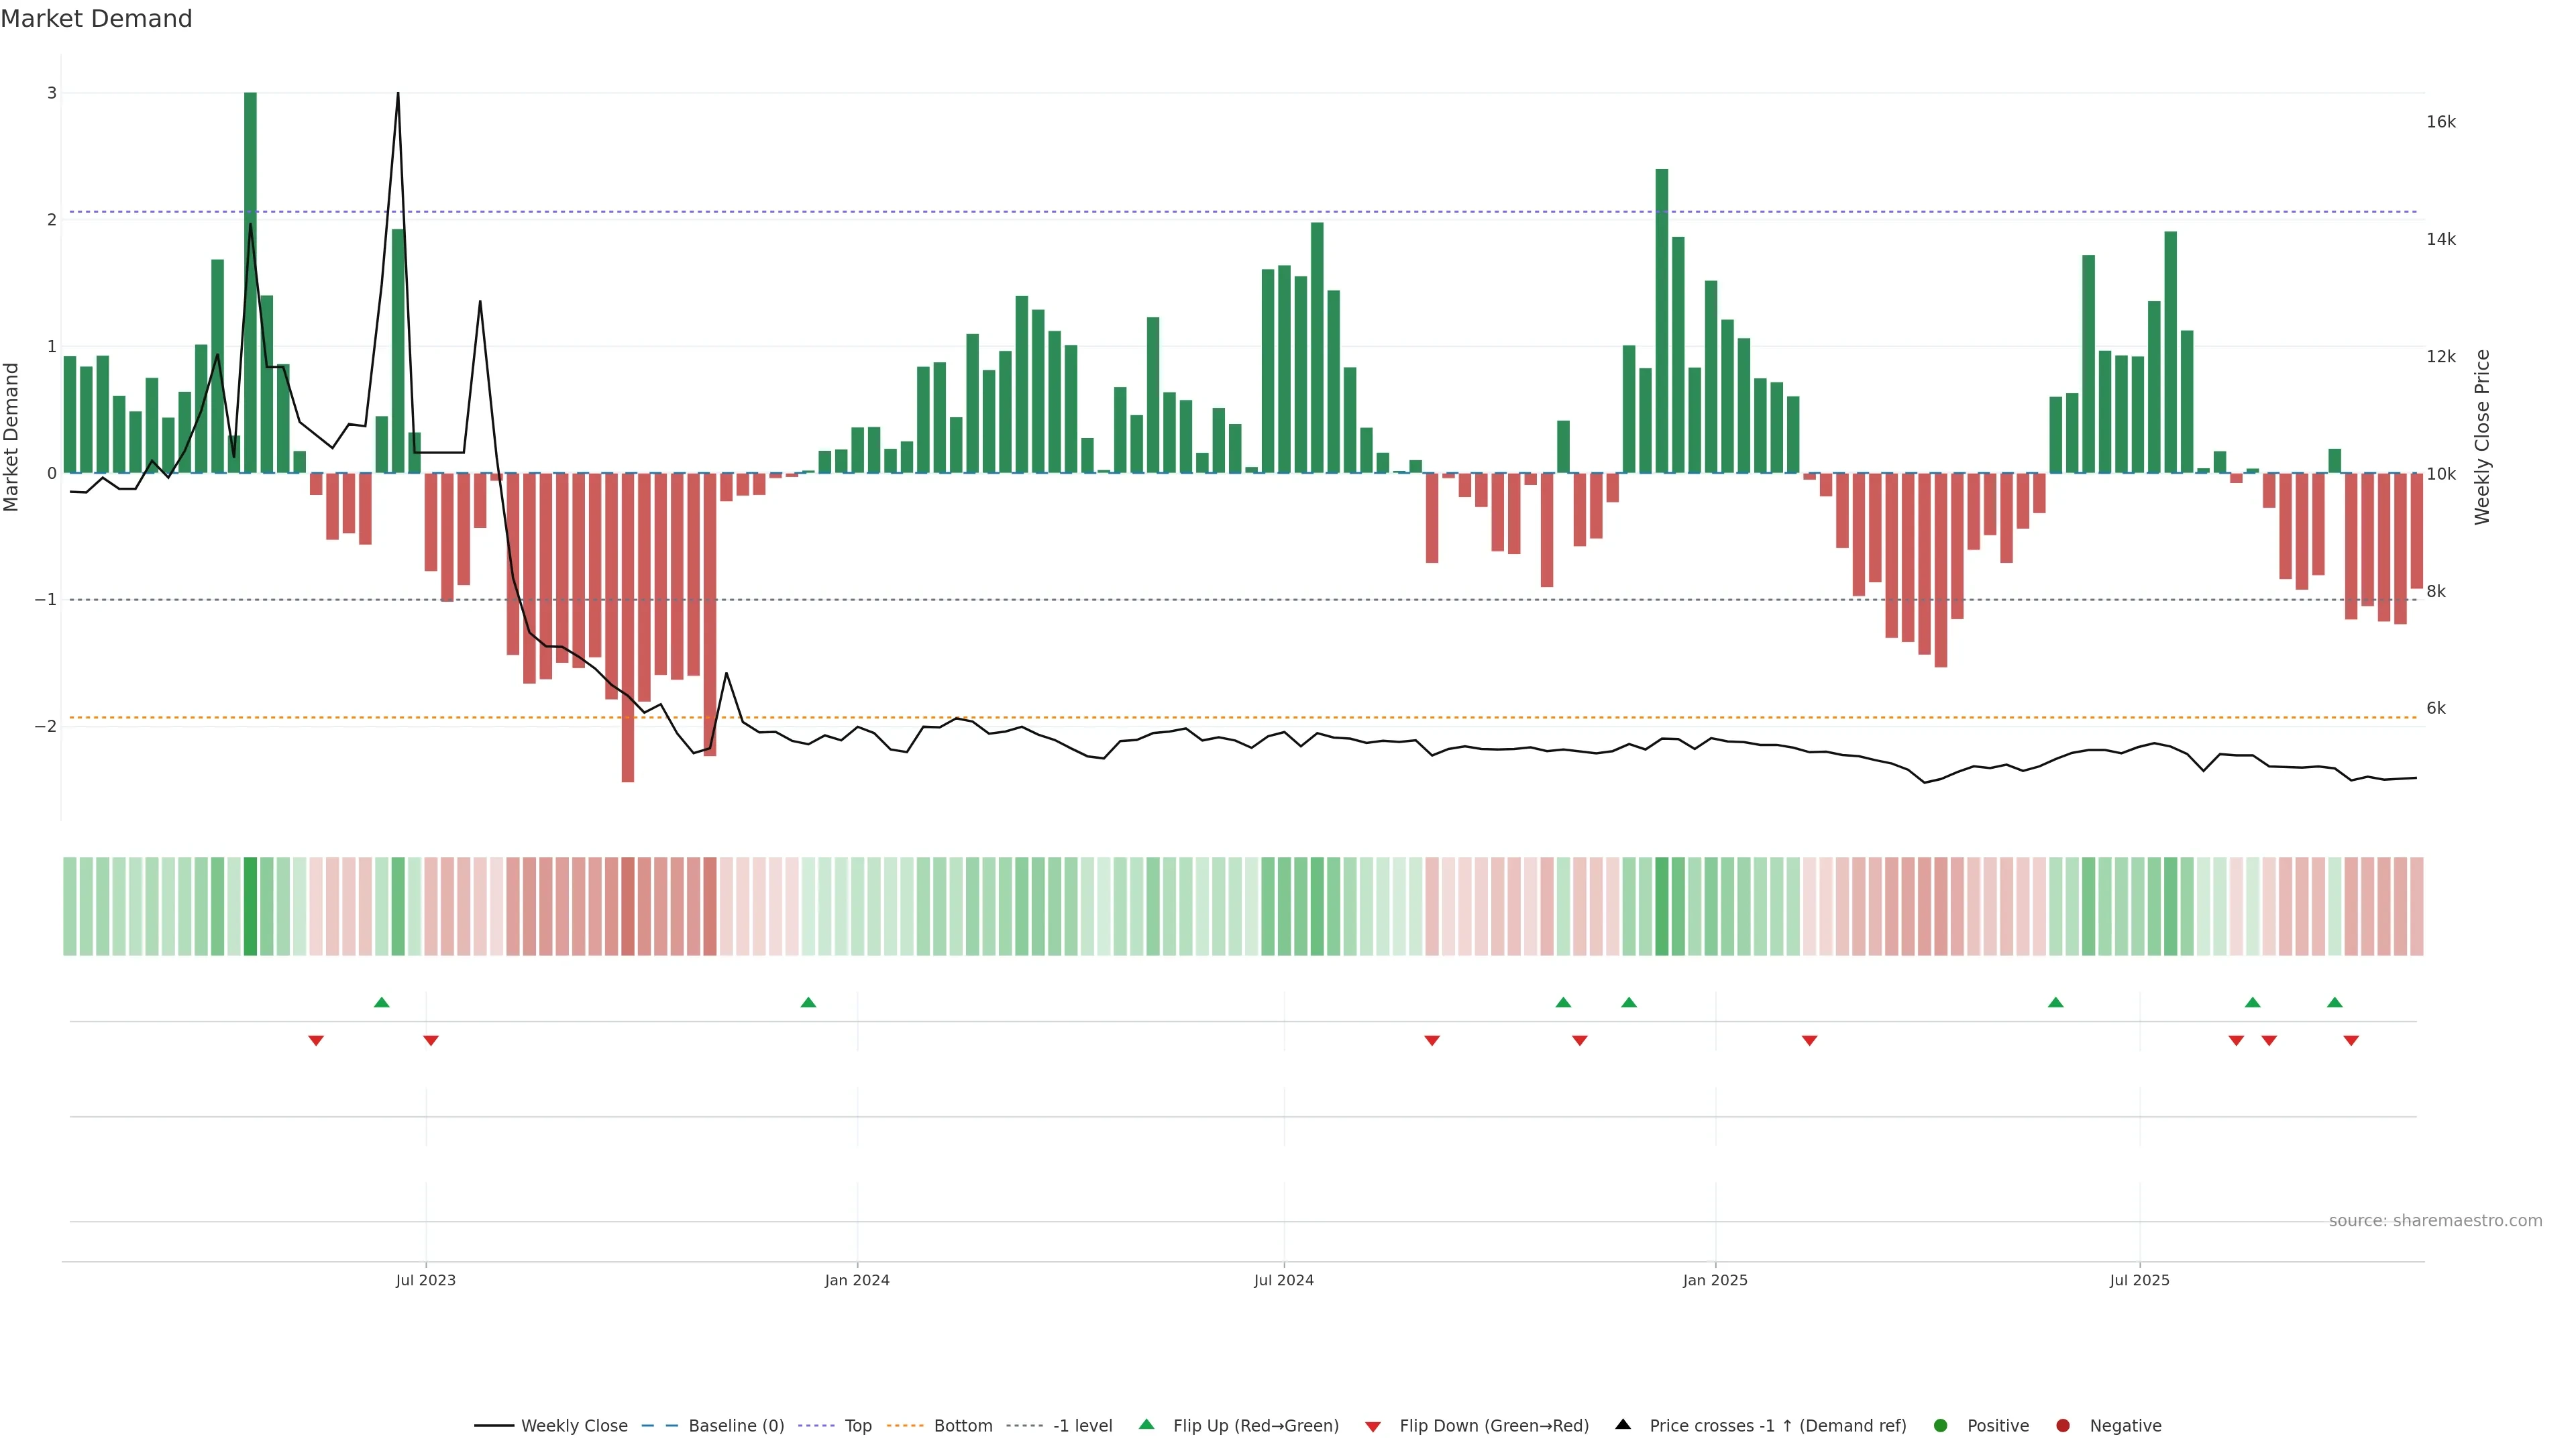Click the first red flip down marker
2576x1449 pixels.
(316, 1041)
